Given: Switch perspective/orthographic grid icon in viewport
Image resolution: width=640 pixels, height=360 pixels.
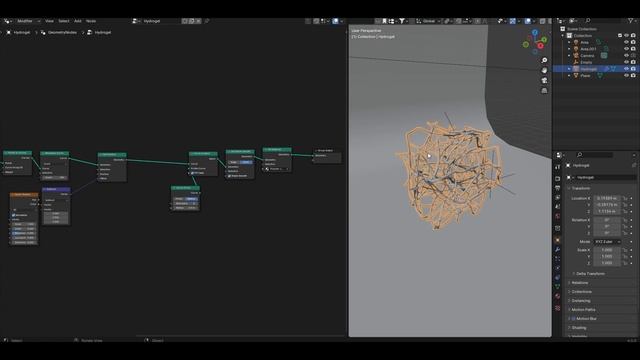Looking at the screenshot, I should point(544,91).
